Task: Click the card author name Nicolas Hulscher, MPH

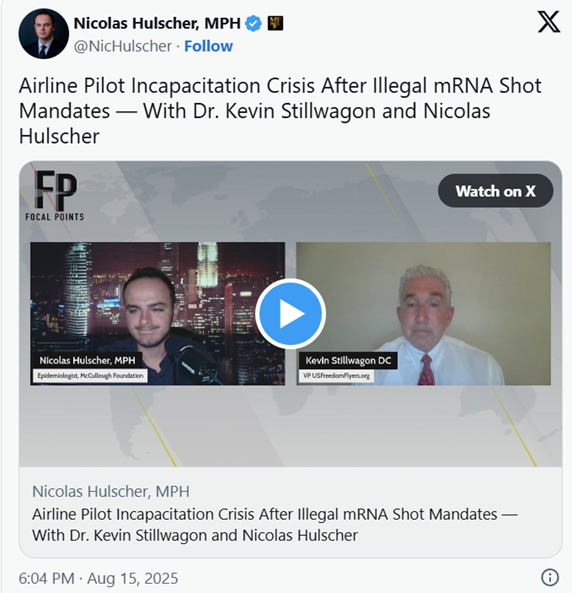Action: coord(111,492)
